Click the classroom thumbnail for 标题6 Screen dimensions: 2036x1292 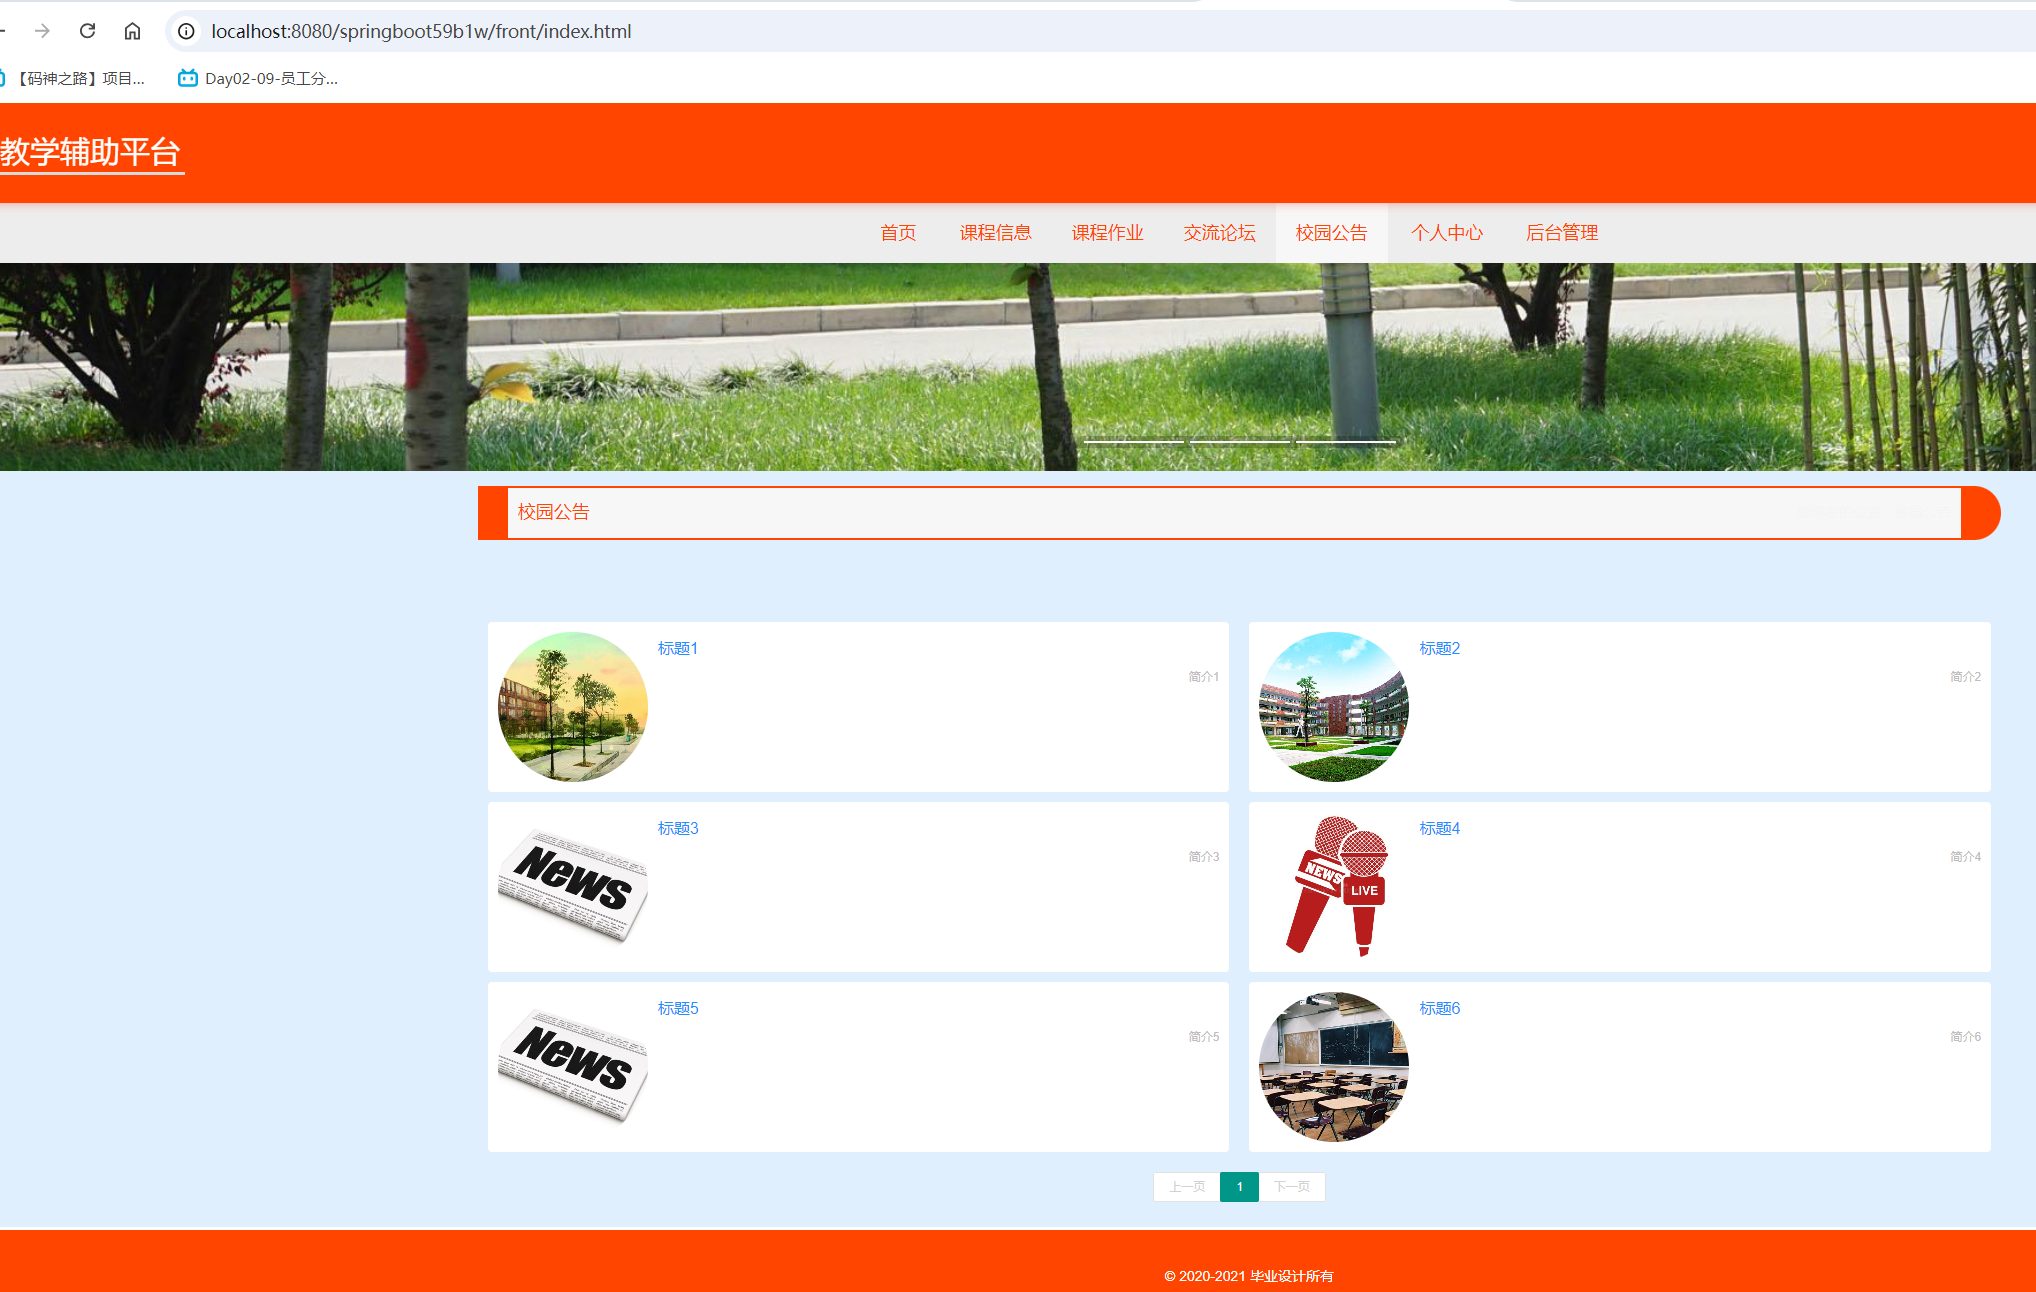1333,1067
